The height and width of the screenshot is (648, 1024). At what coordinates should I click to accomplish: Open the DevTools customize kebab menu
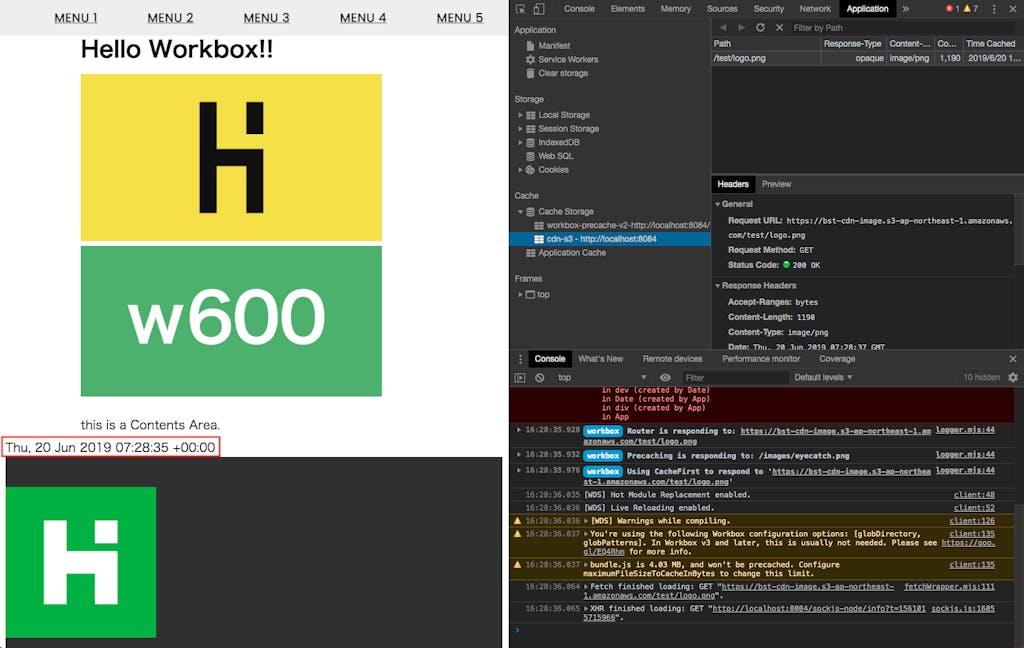(994, 9)
